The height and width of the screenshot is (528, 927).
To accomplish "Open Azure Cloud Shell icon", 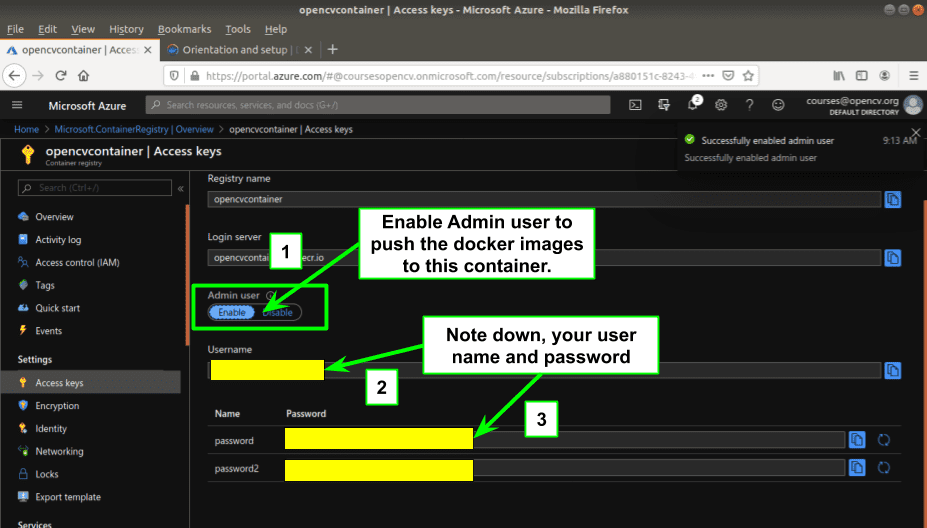I will pos(635,105).
